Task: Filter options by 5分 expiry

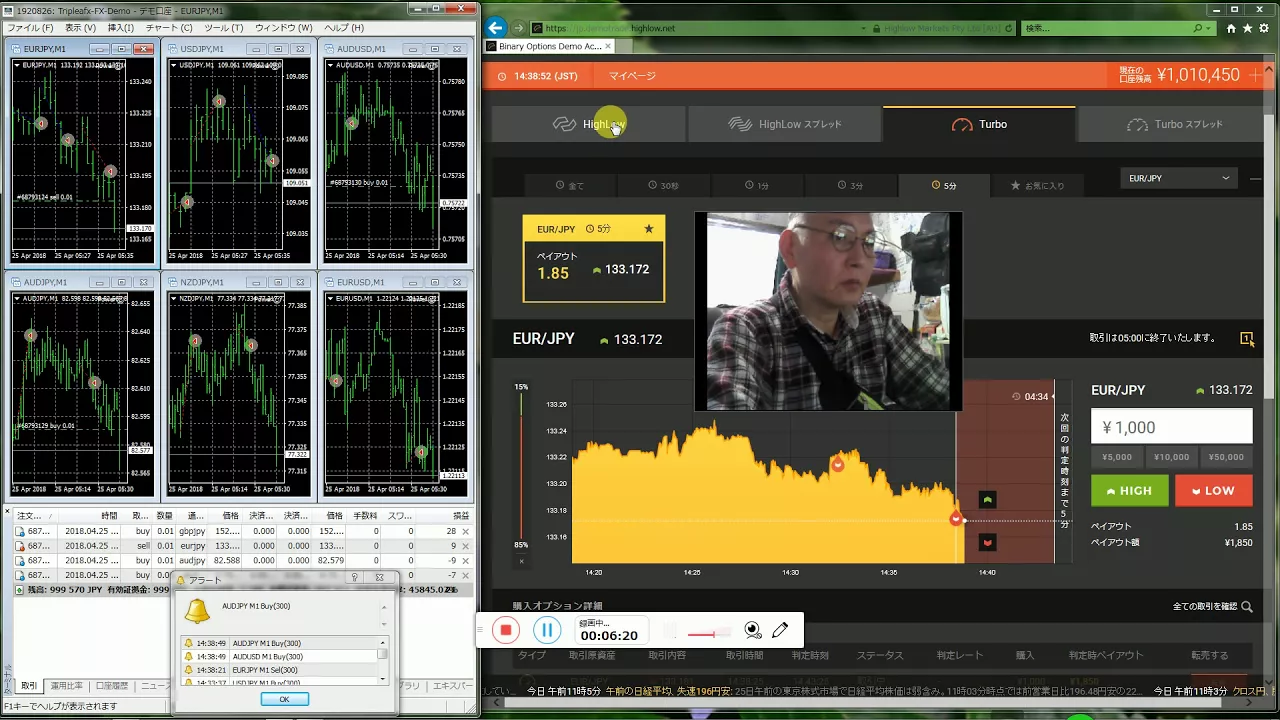Action: pyautogui.click(x=944, y=186)
